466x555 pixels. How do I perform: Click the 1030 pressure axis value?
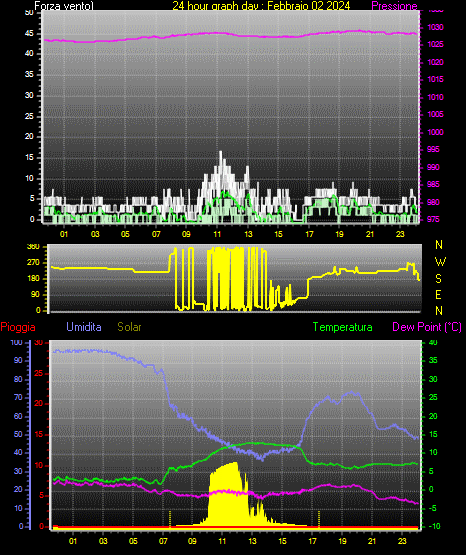(x=436, y=27)
